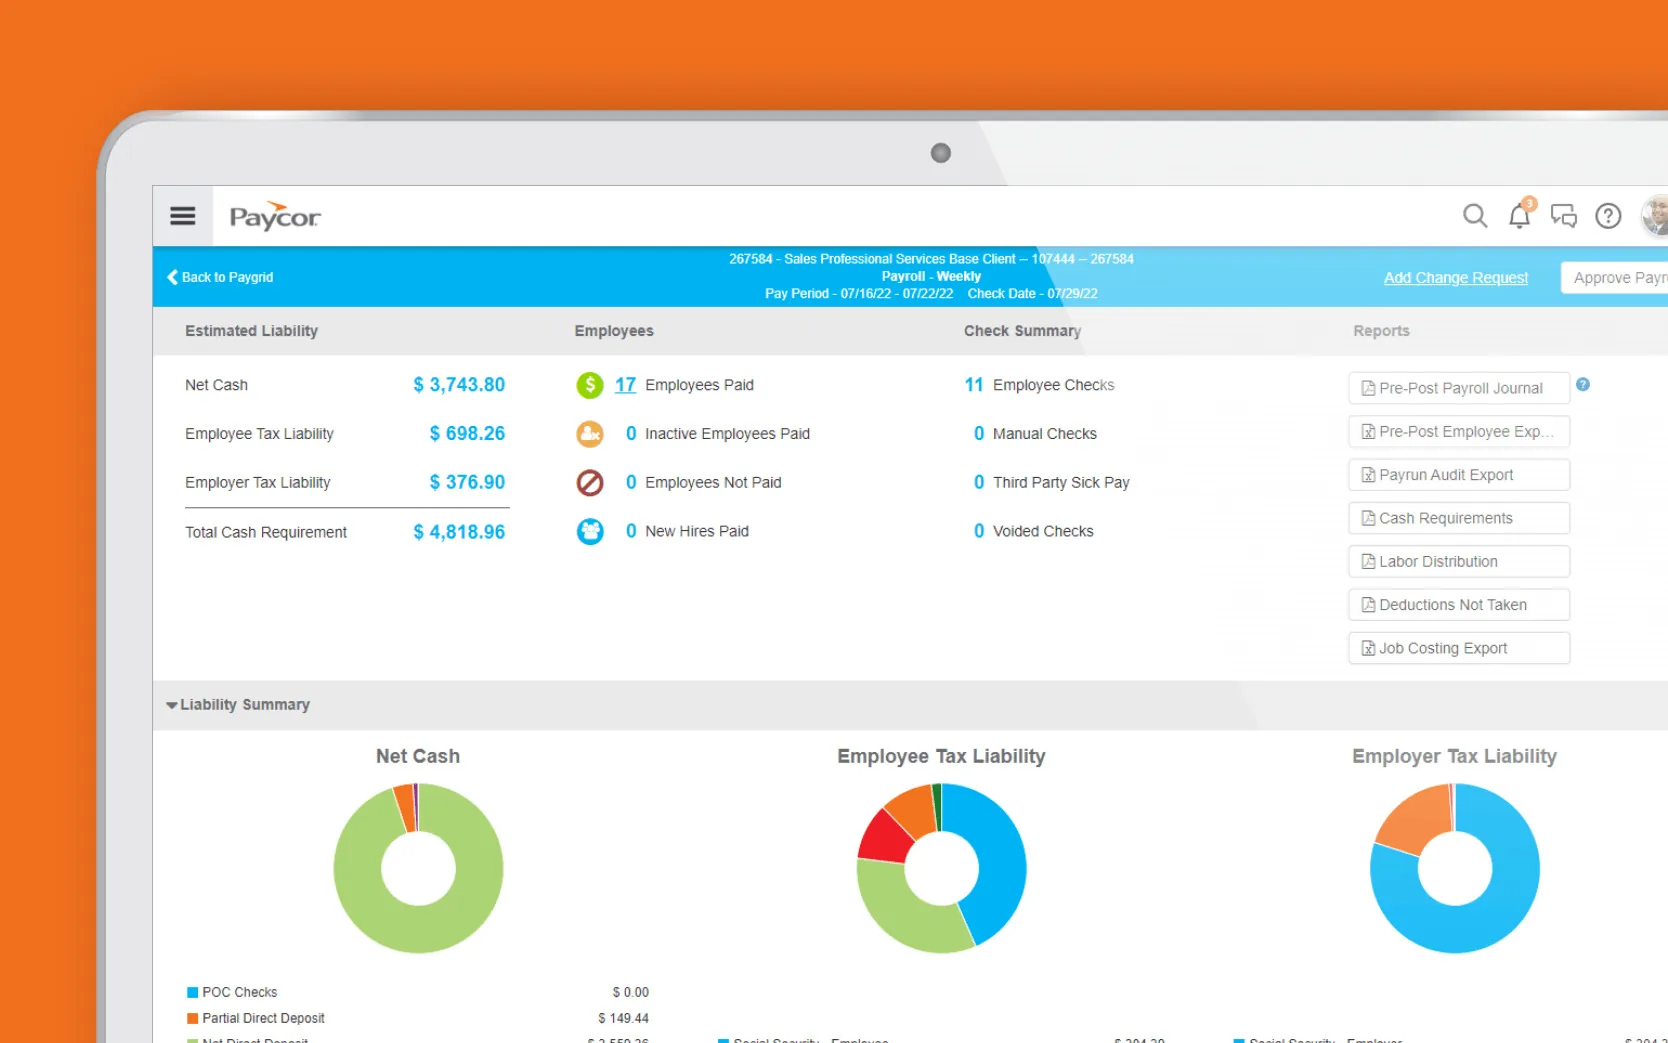The image size is (1668, 1043).
Task: Open the search magnifier icon
Action: click(1475, 216)
